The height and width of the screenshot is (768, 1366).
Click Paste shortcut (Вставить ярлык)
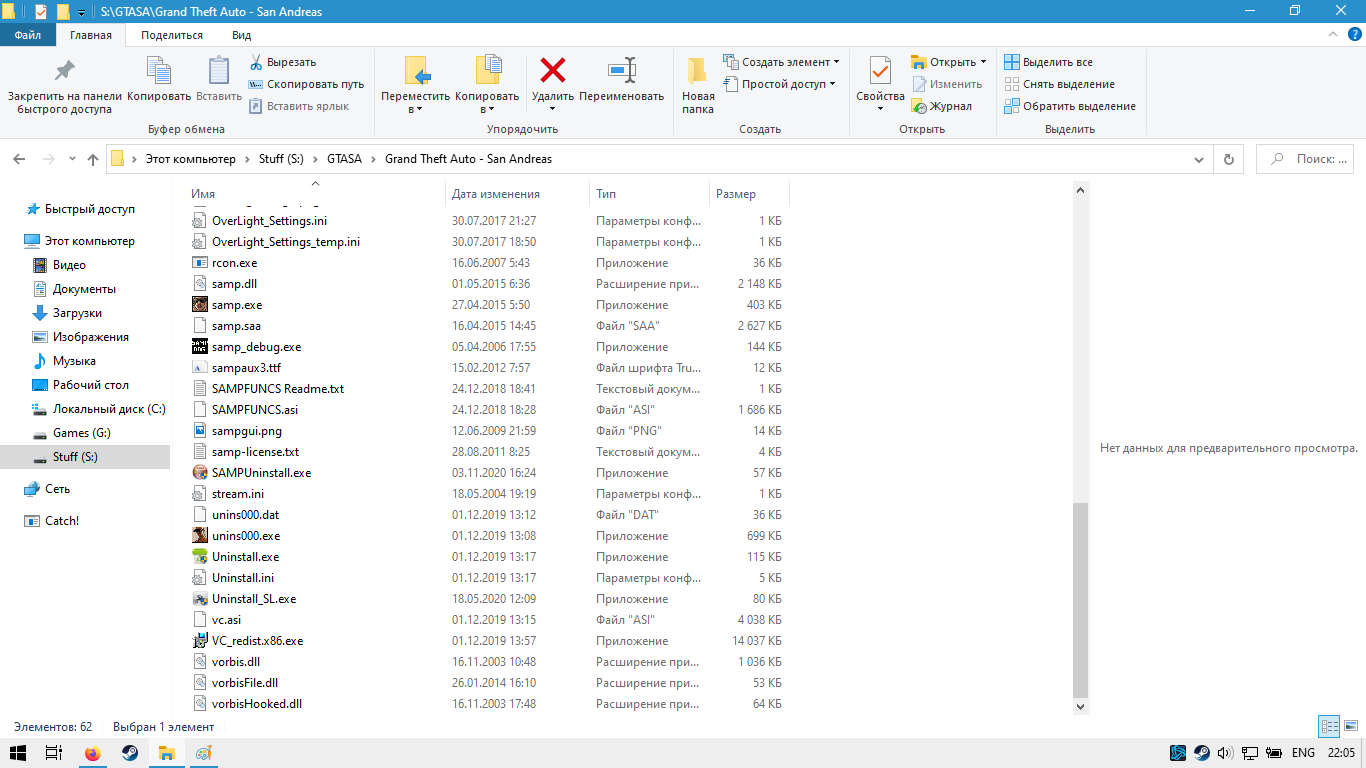[x=298, y=106]
